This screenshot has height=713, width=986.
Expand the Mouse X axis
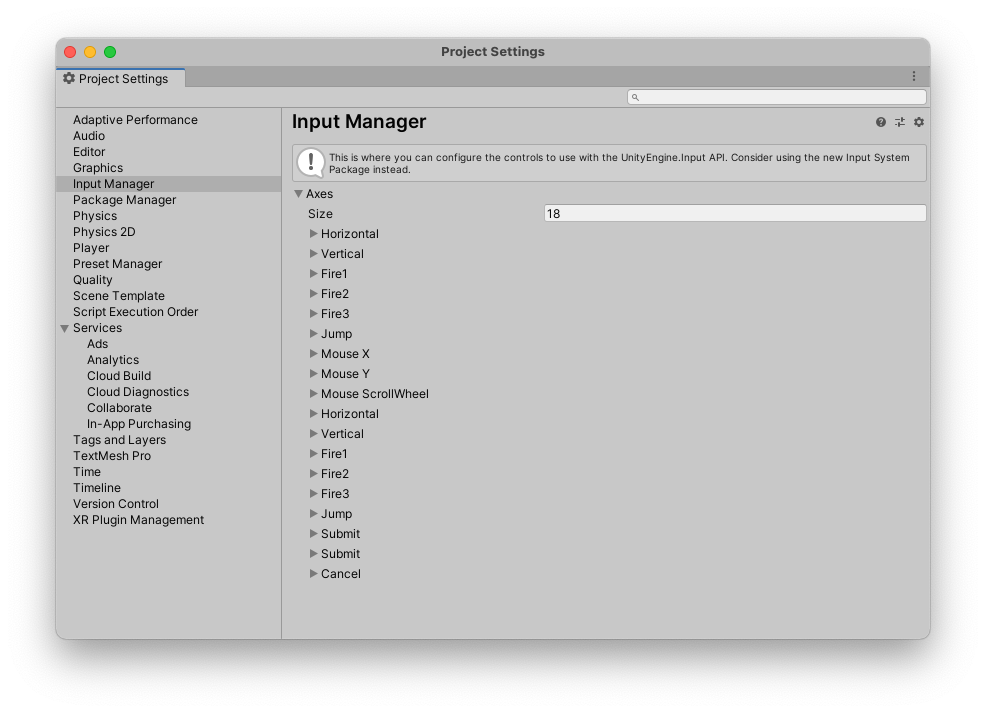(x=313, y=353)
